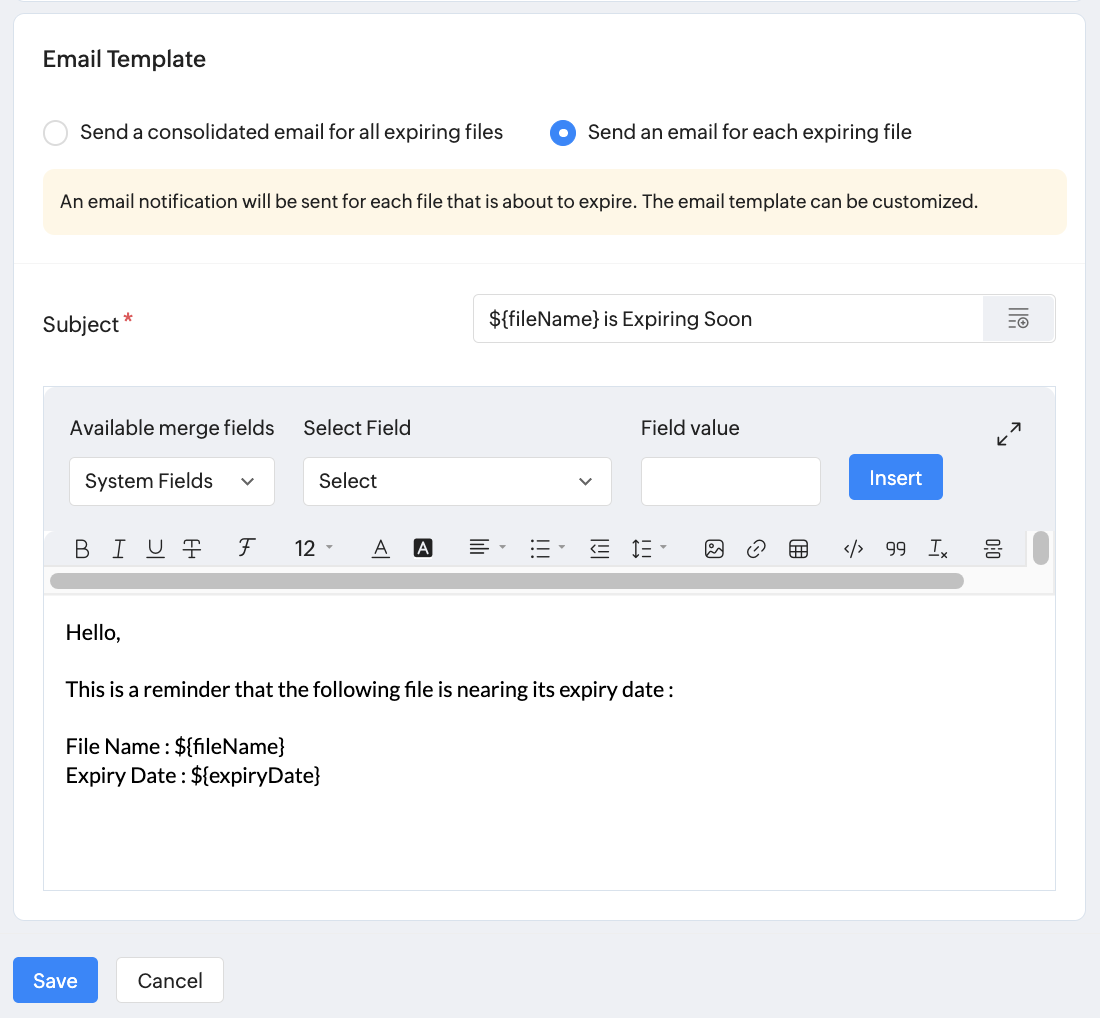Image resolution: width=1100 pixels, height=1018 pixels.
Task: Click the Field value input box
Action: (x=730, y=482)
